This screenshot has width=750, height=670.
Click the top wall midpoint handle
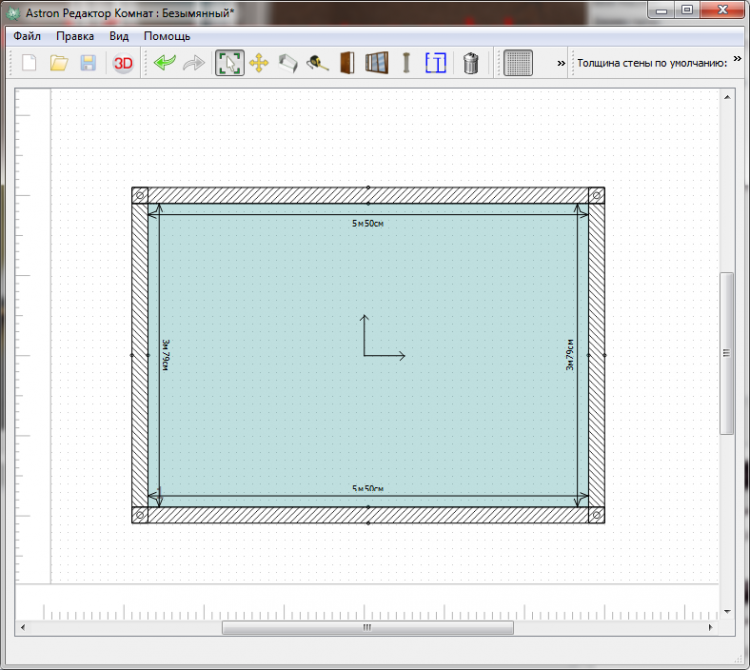368,188
